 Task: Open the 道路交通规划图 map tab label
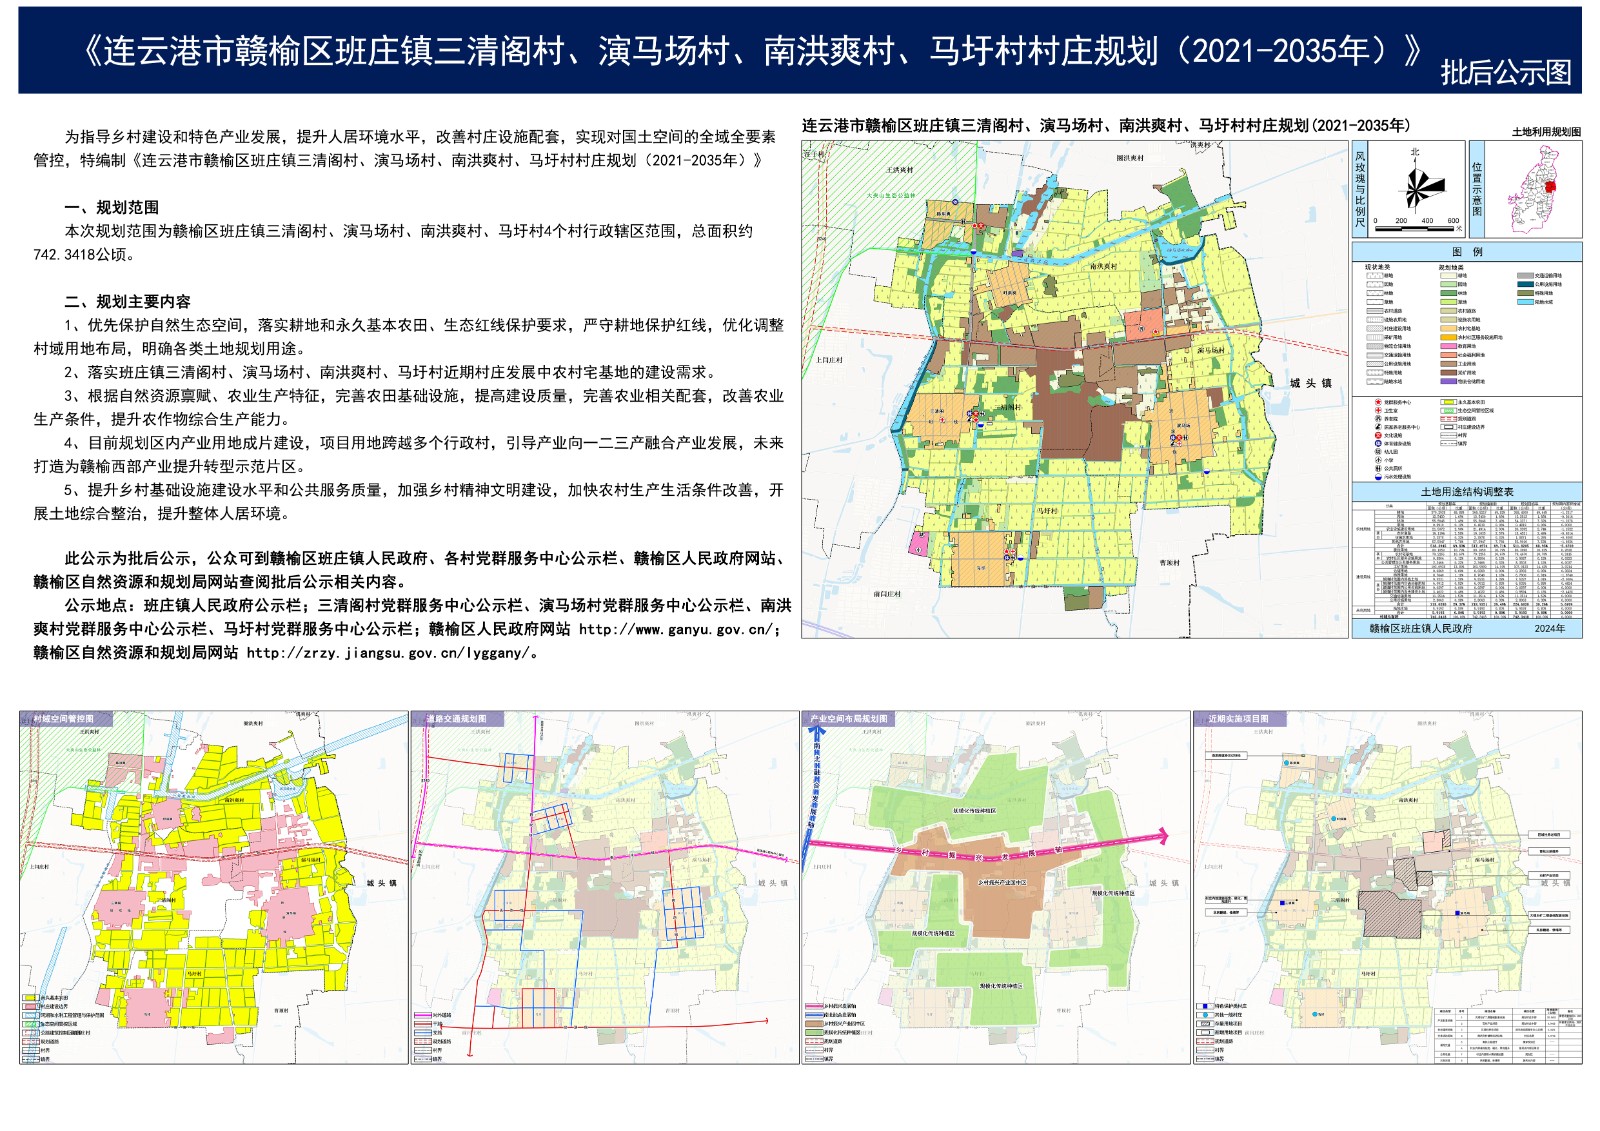pyautogui.click(x=457, y=719)
